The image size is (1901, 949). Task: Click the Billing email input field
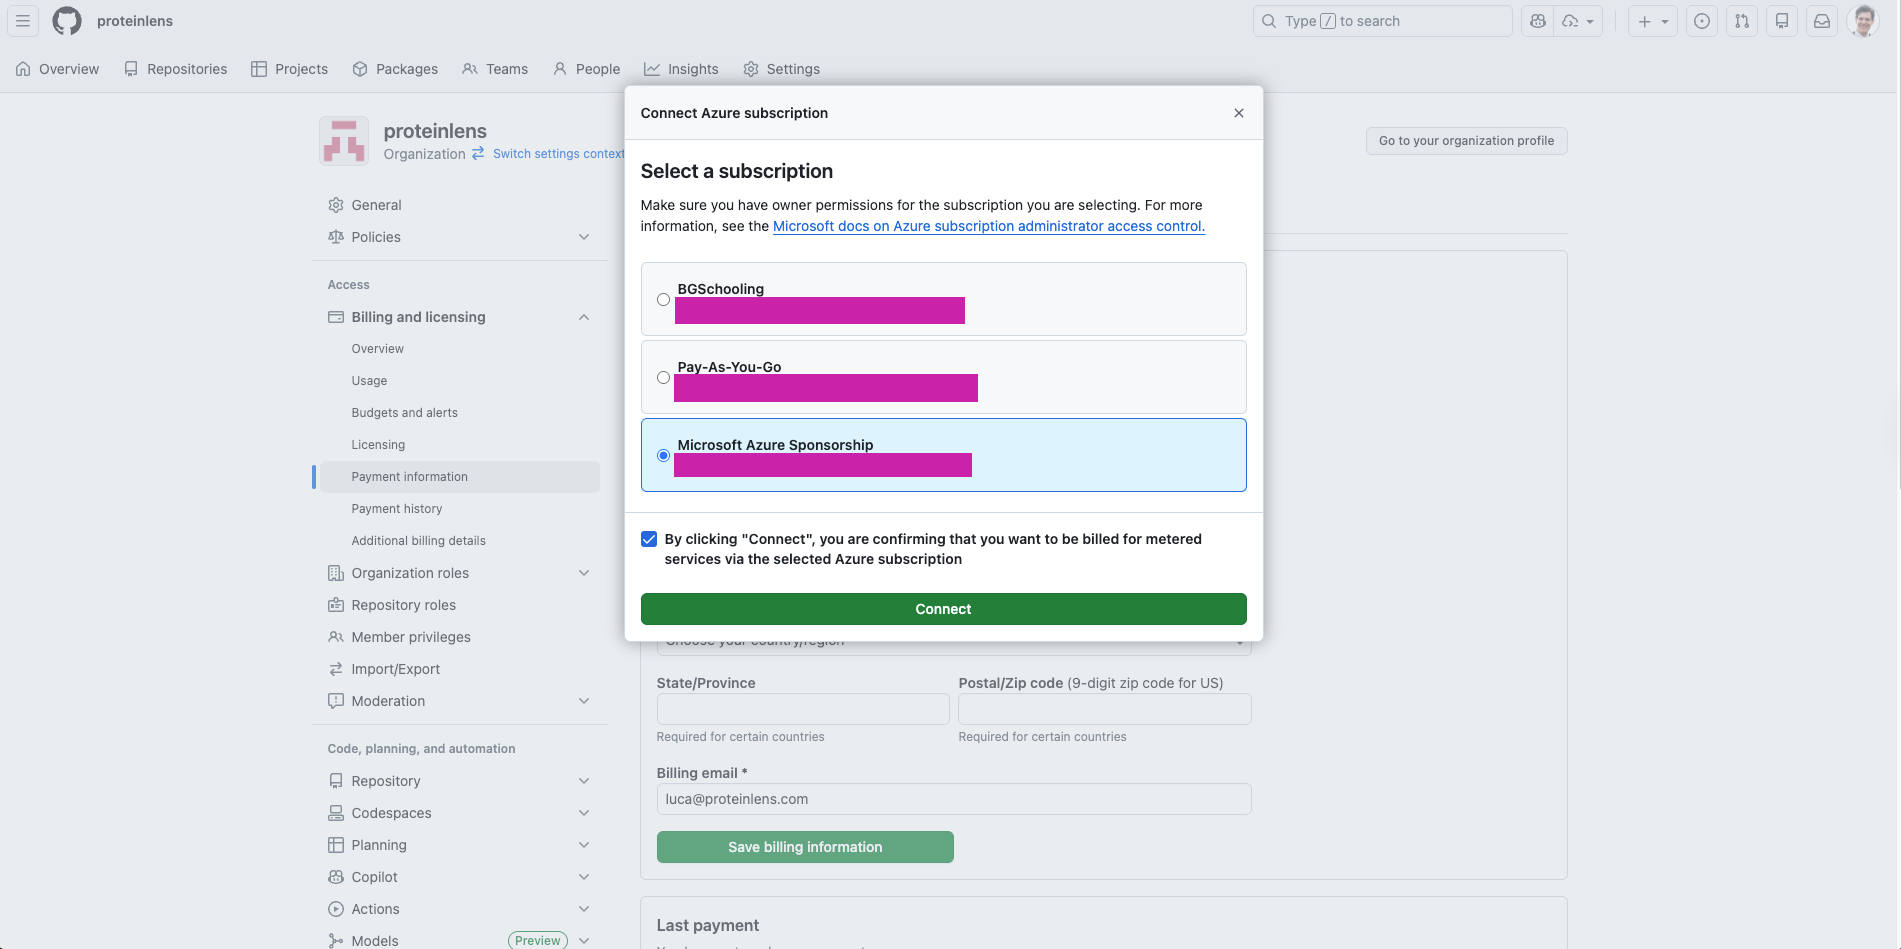[x=953, y=799]
